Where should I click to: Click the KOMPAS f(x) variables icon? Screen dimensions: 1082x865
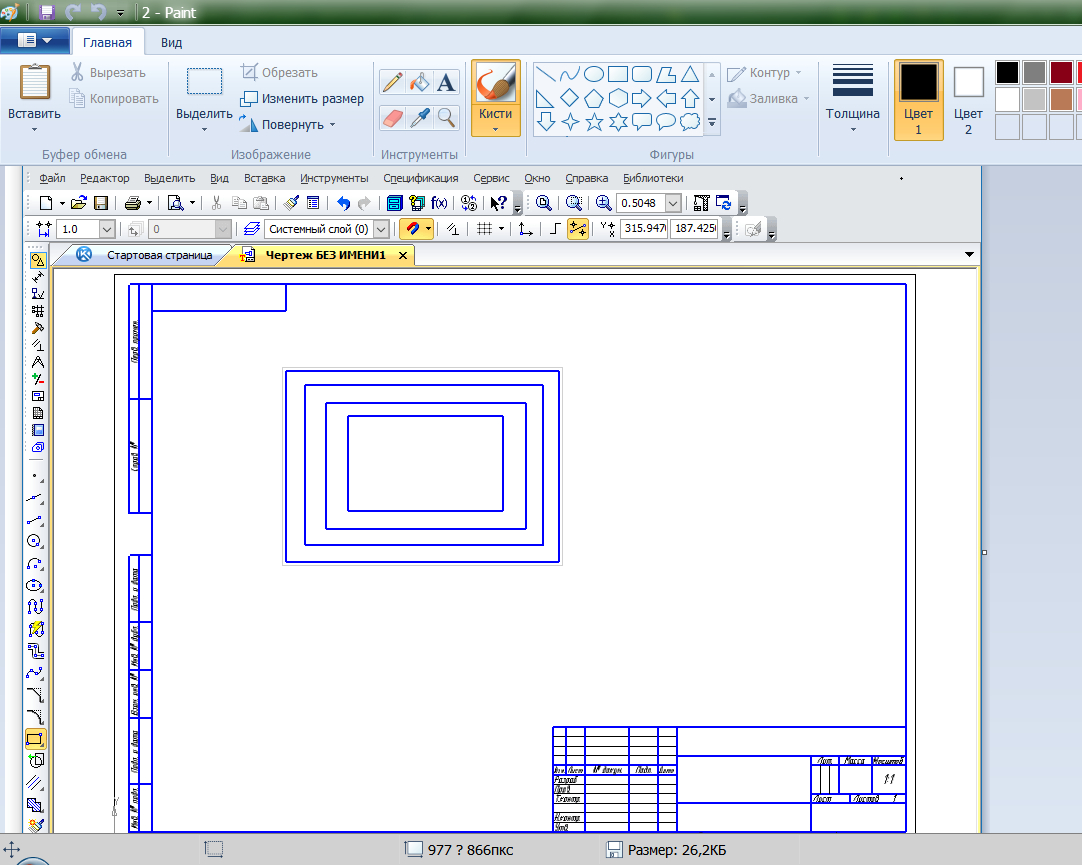pyautogui.click(x=439, y=203)
